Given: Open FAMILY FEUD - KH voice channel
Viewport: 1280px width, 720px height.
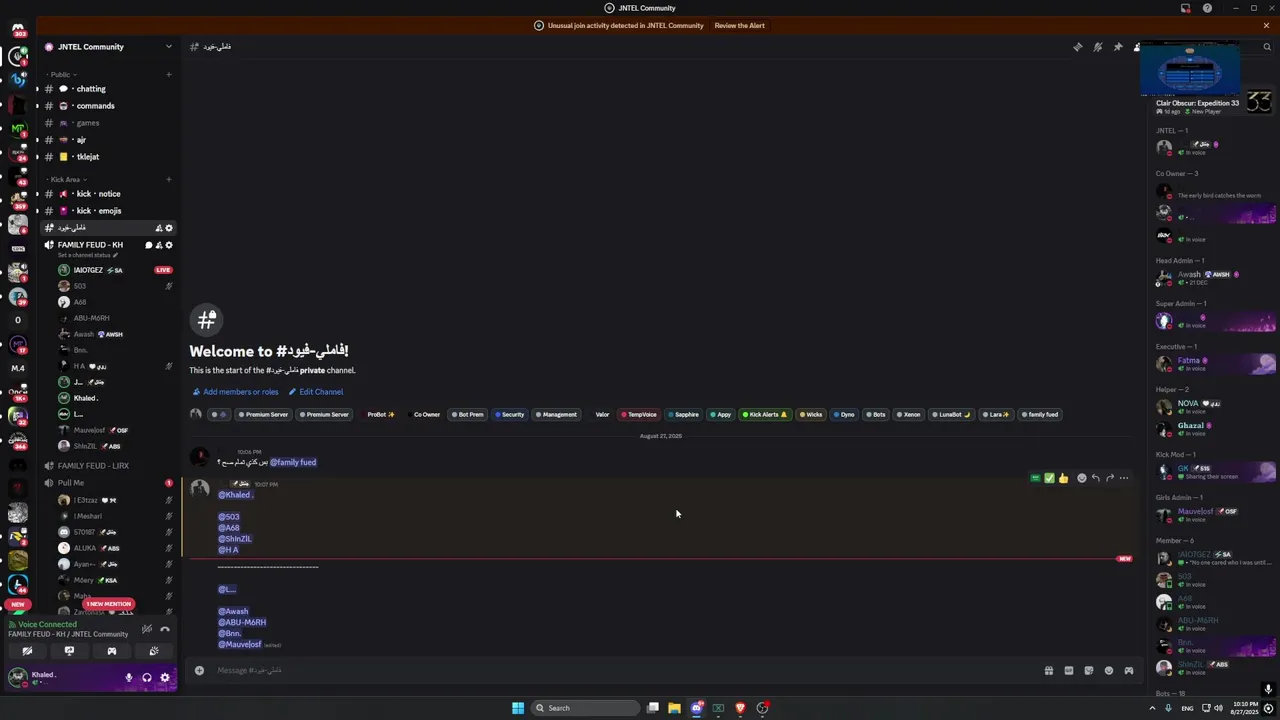Looking at the screenshot, I should (x=92, y=245).
